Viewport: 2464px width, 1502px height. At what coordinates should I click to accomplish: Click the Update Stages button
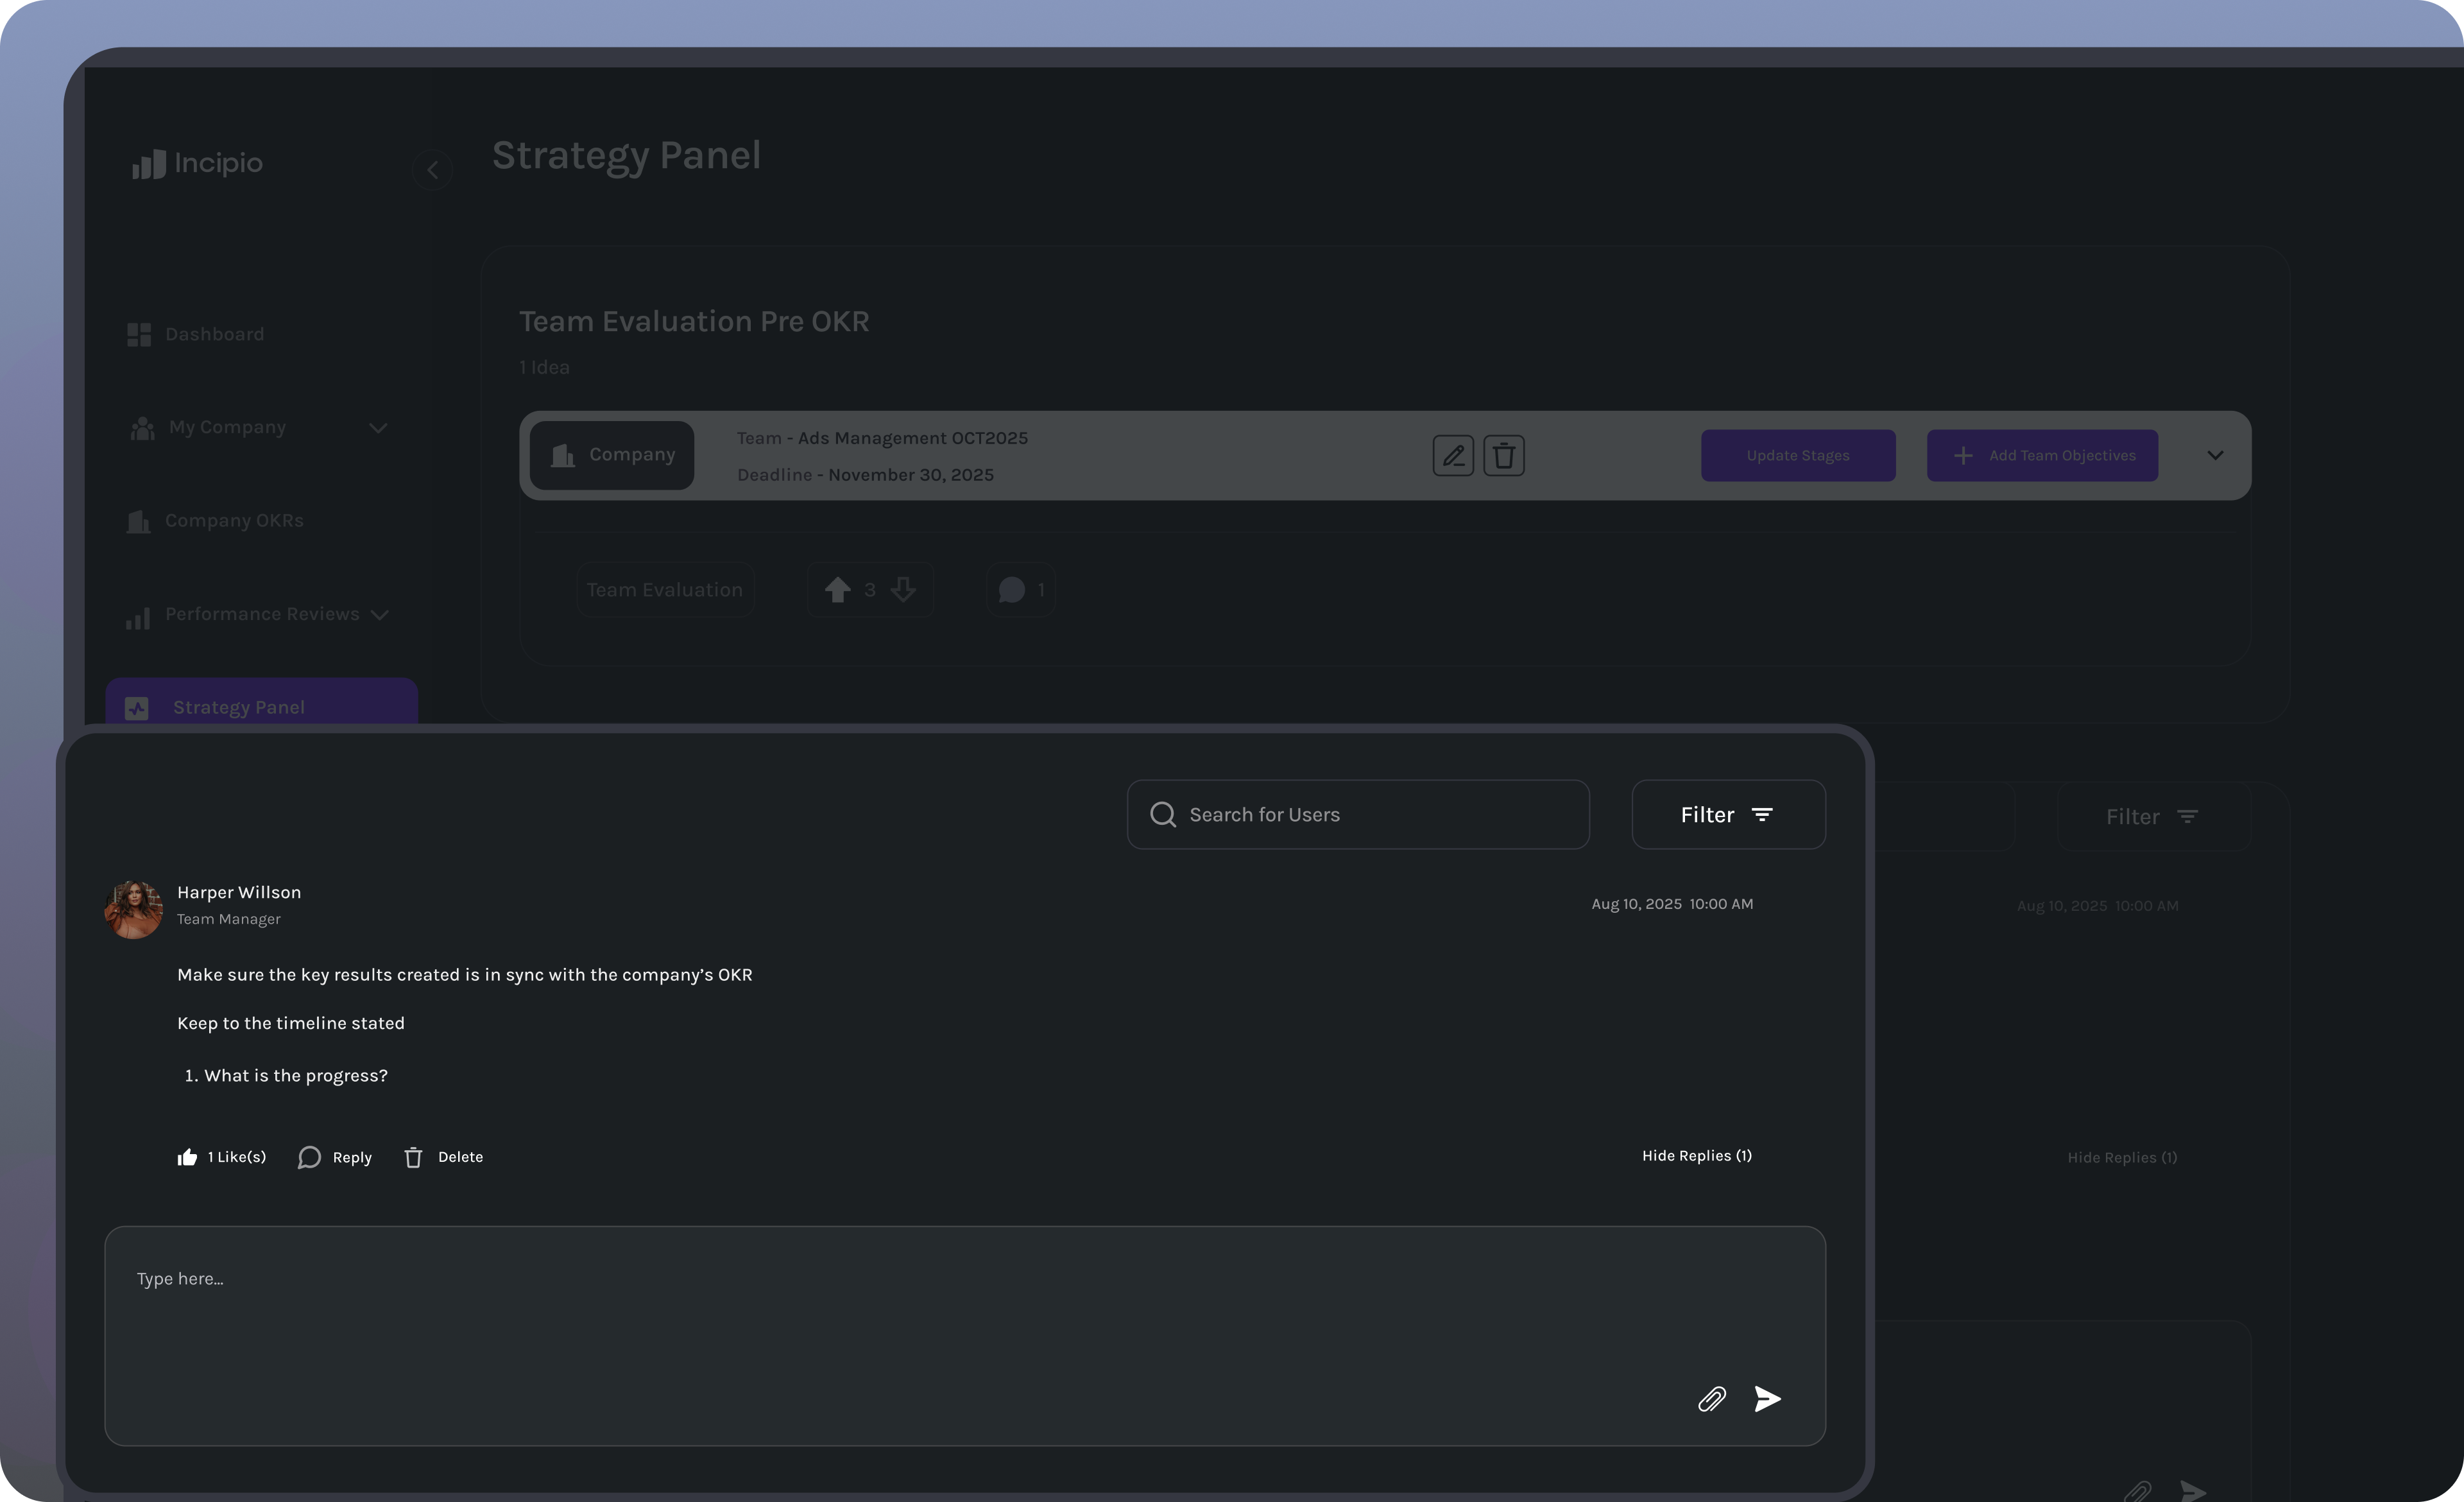click(1797, 455)
